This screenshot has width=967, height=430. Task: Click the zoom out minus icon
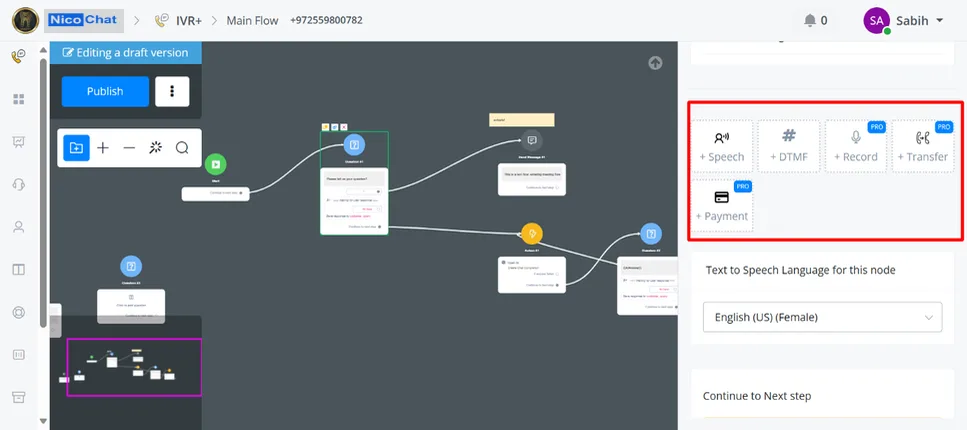coord(129,147)
